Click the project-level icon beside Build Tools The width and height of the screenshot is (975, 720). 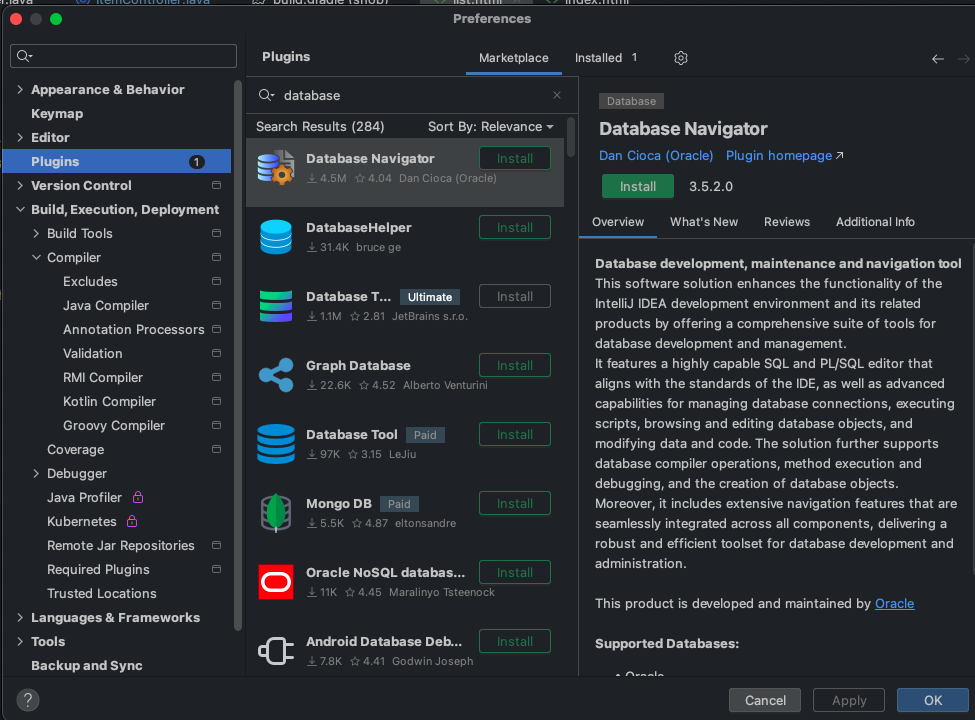(x=216, y=233)
